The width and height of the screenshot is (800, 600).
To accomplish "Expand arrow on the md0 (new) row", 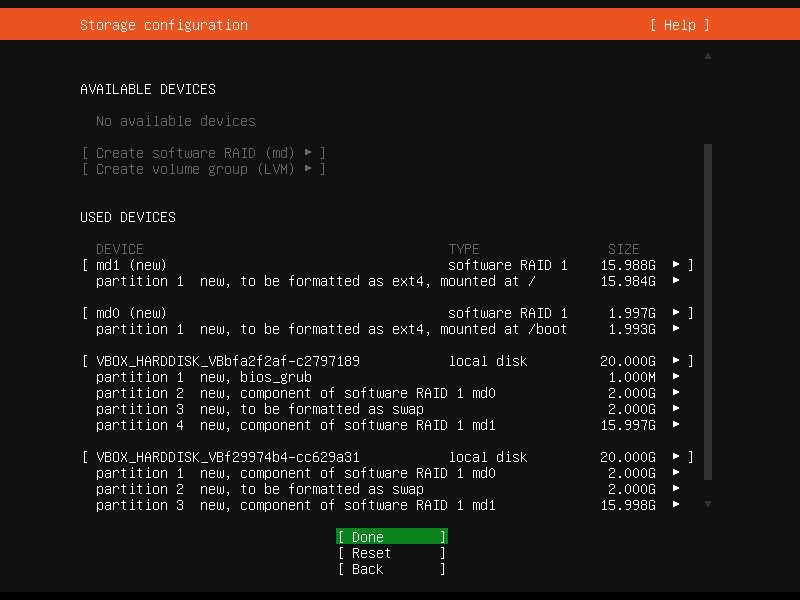I will [x=676, y=312].
